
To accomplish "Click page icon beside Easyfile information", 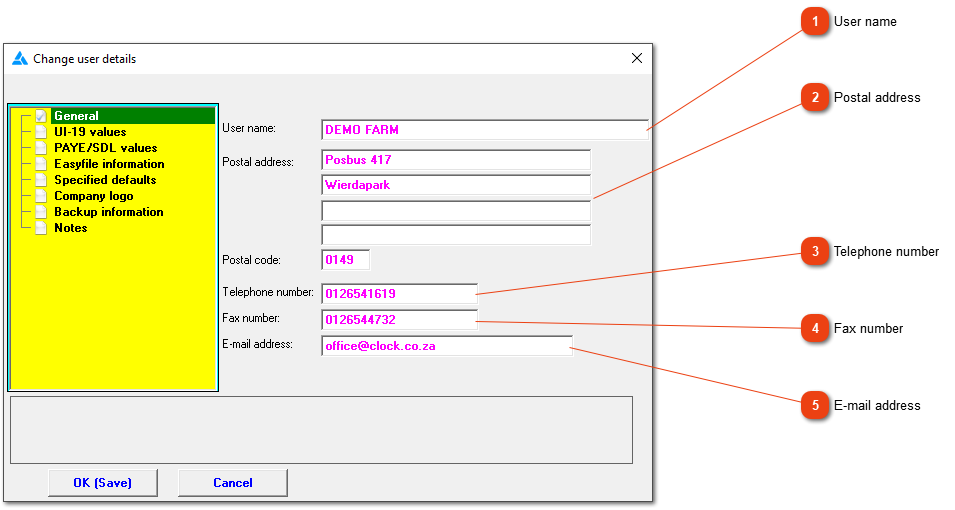I will pyautogui.click(x=41, y=164).
